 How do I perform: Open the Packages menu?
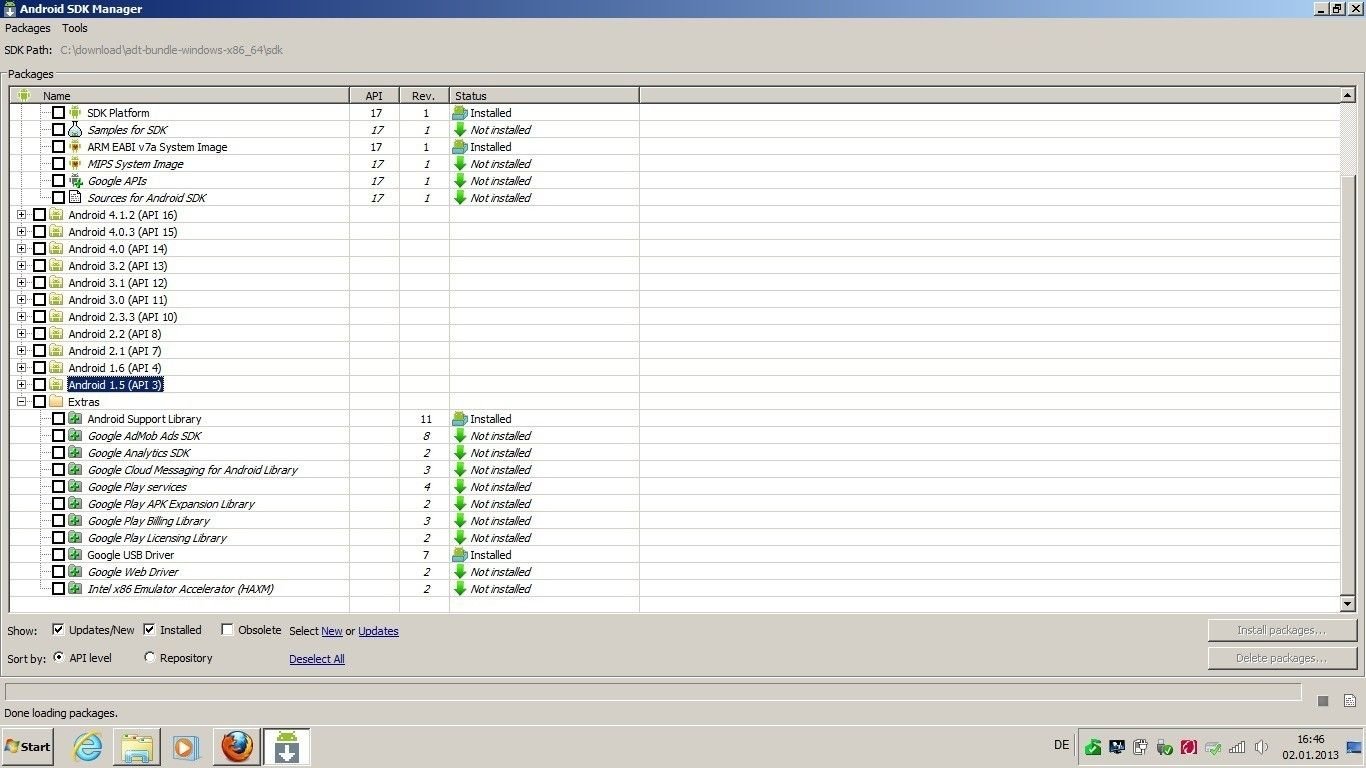[27, 28]
